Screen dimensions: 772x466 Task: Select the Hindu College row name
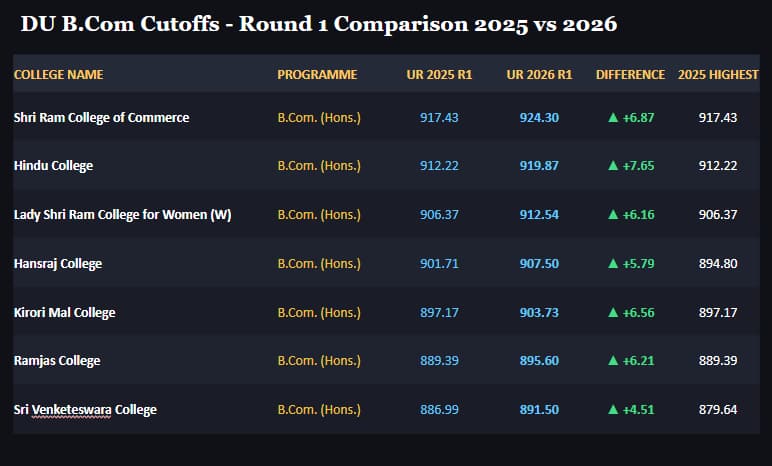coord(53,166)
